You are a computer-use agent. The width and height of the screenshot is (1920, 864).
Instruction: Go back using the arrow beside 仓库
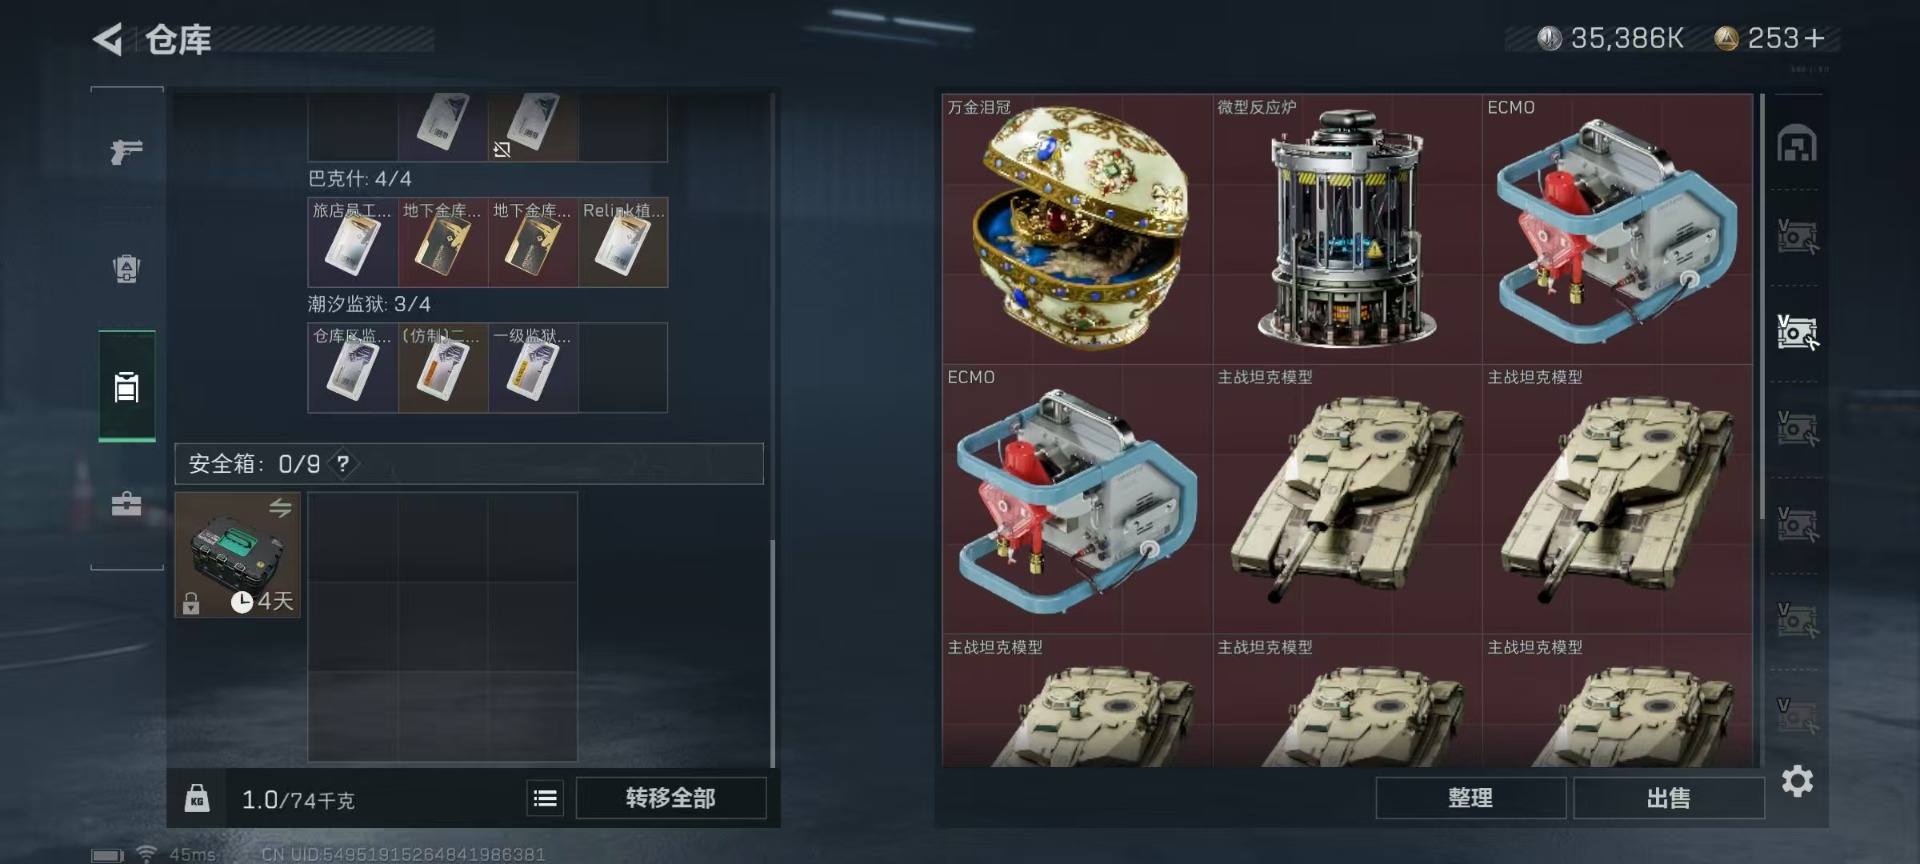(x=108, y=40)
